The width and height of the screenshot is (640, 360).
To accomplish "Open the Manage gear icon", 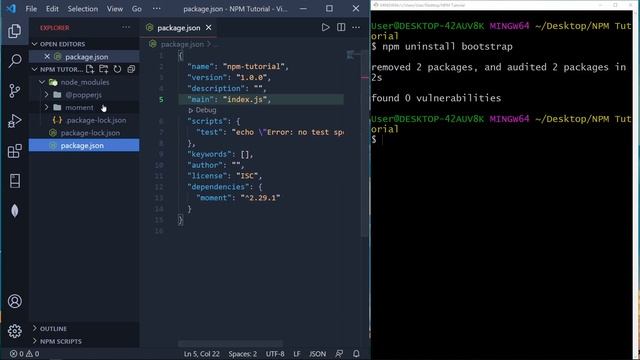I will click(x=15, y=331).
